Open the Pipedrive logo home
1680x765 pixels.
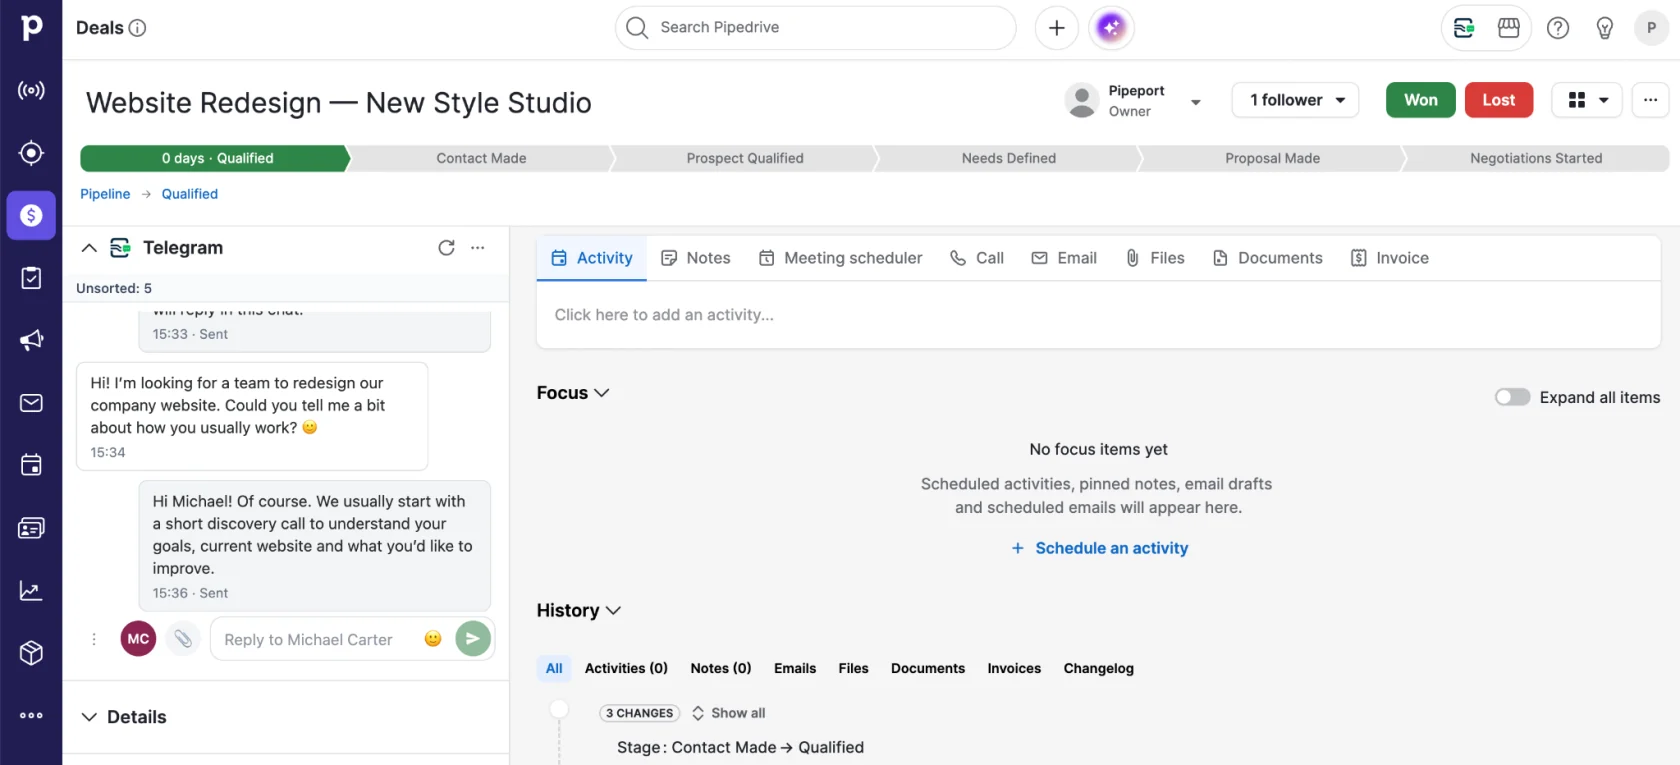[31, 27]
